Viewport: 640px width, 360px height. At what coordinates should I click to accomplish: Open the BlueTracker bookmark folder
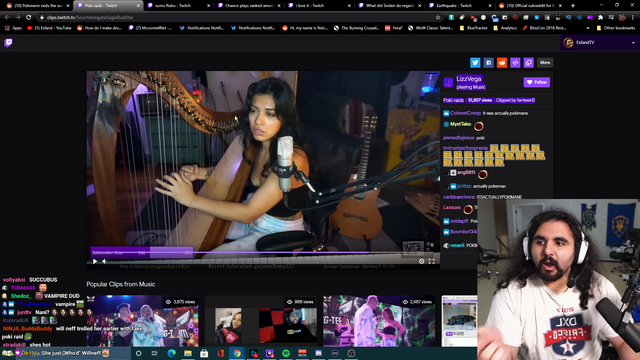tap(473, 28)
